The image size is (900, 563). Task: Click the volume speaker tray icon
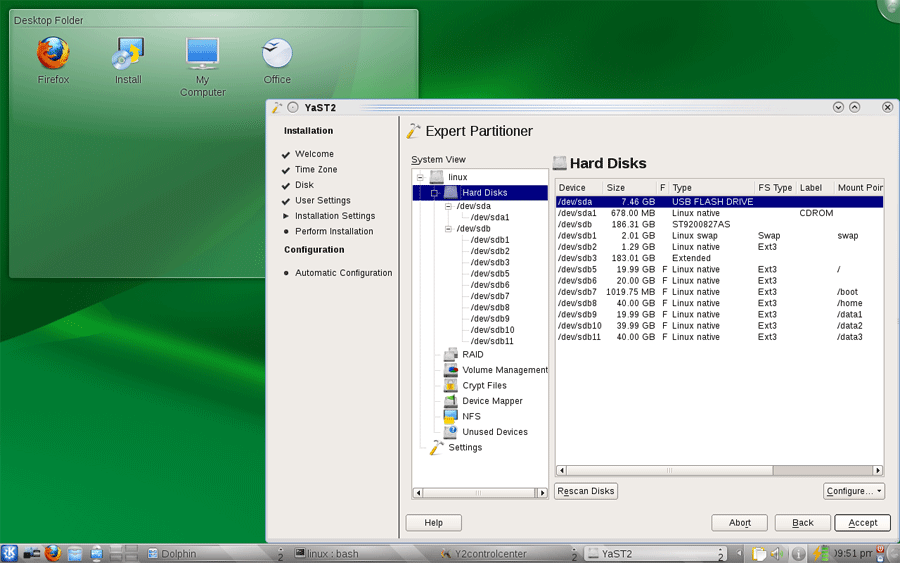tap(777, 554)
